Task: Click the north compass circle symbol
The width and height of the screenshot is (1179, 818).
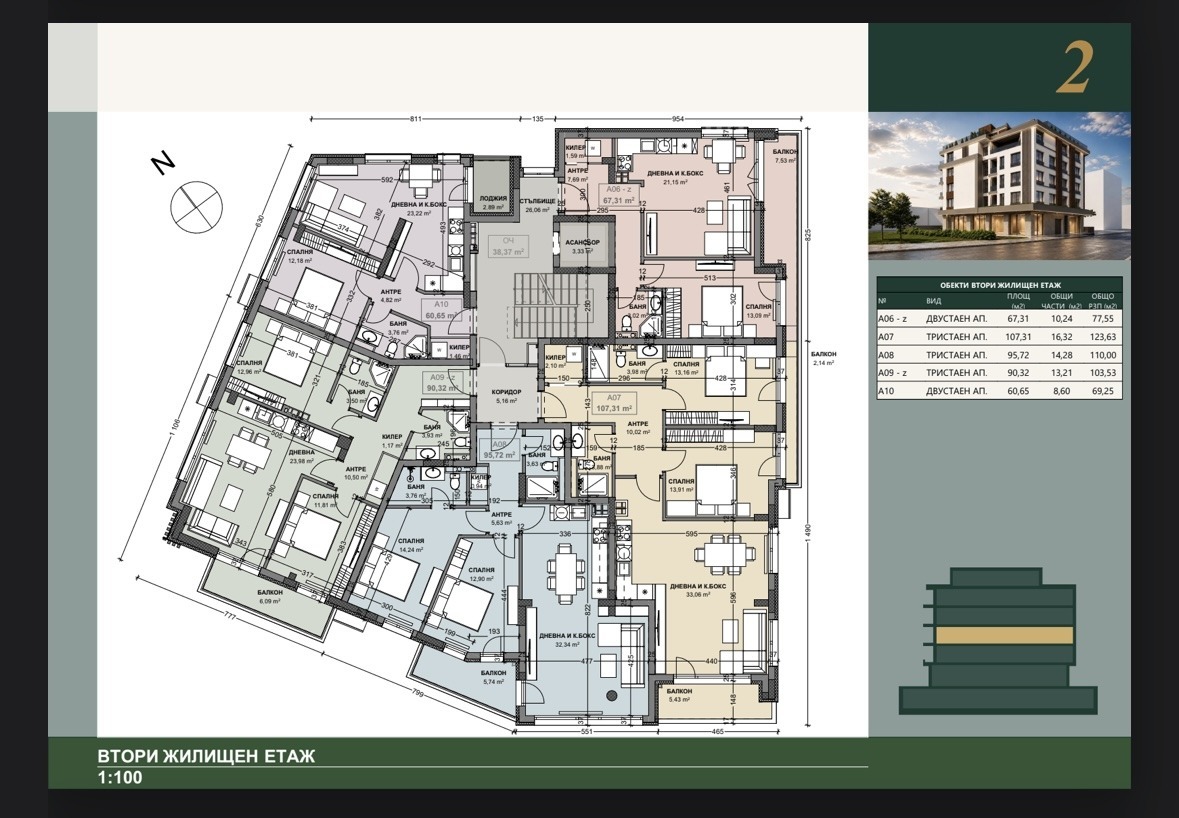Action: [x=196, y=207]
